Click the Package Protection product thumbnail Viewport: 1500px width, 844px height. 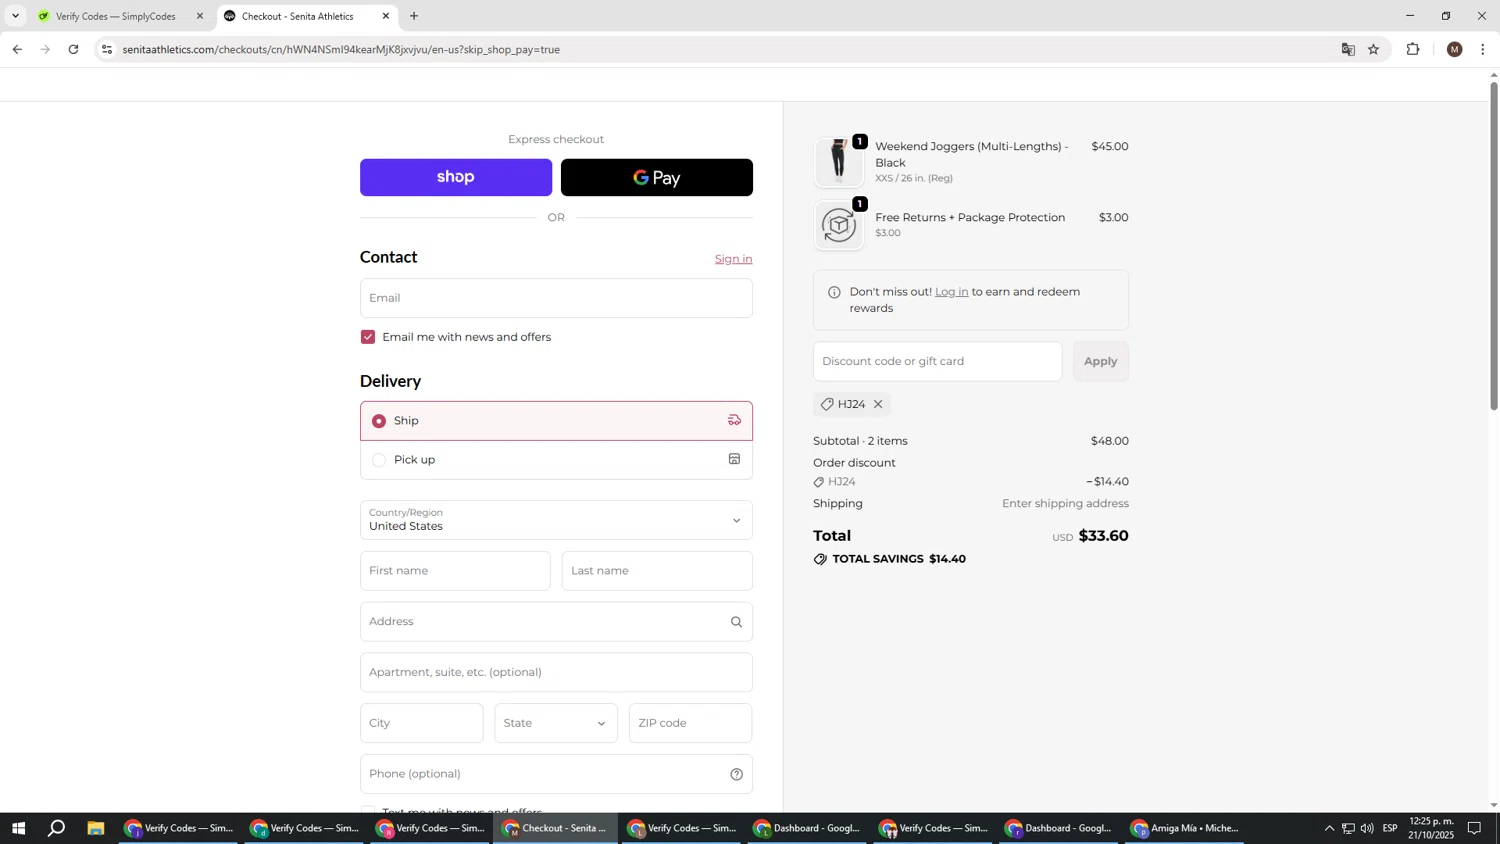point(838,226)
